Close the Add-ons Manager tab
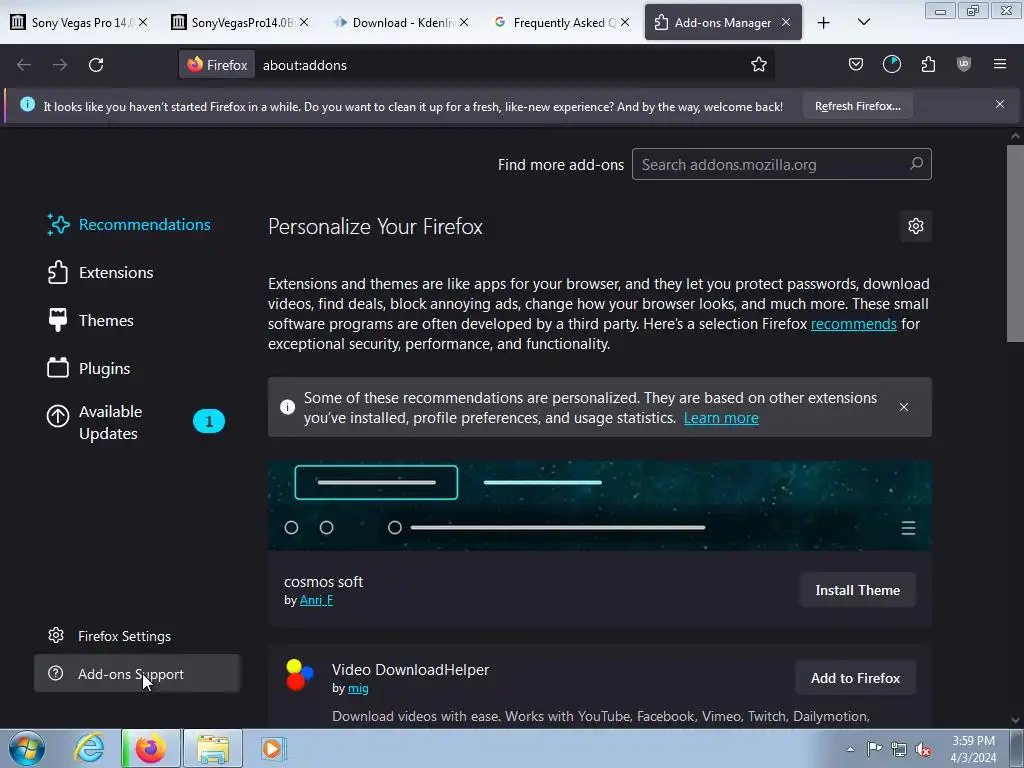This screenshot has width=1024, height=768. 786,22
